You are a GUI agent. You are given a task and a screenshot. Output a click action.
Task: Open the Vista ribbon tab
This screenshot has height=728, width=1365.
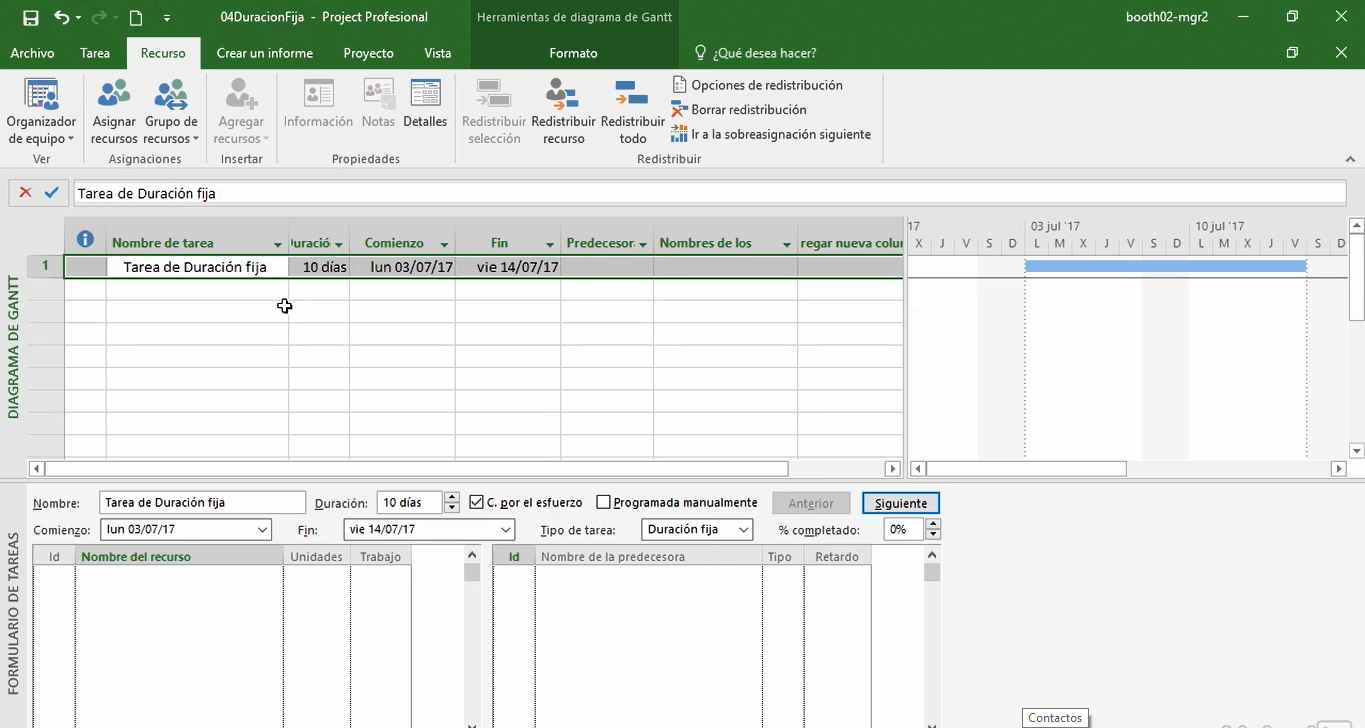tap(437, 53)
